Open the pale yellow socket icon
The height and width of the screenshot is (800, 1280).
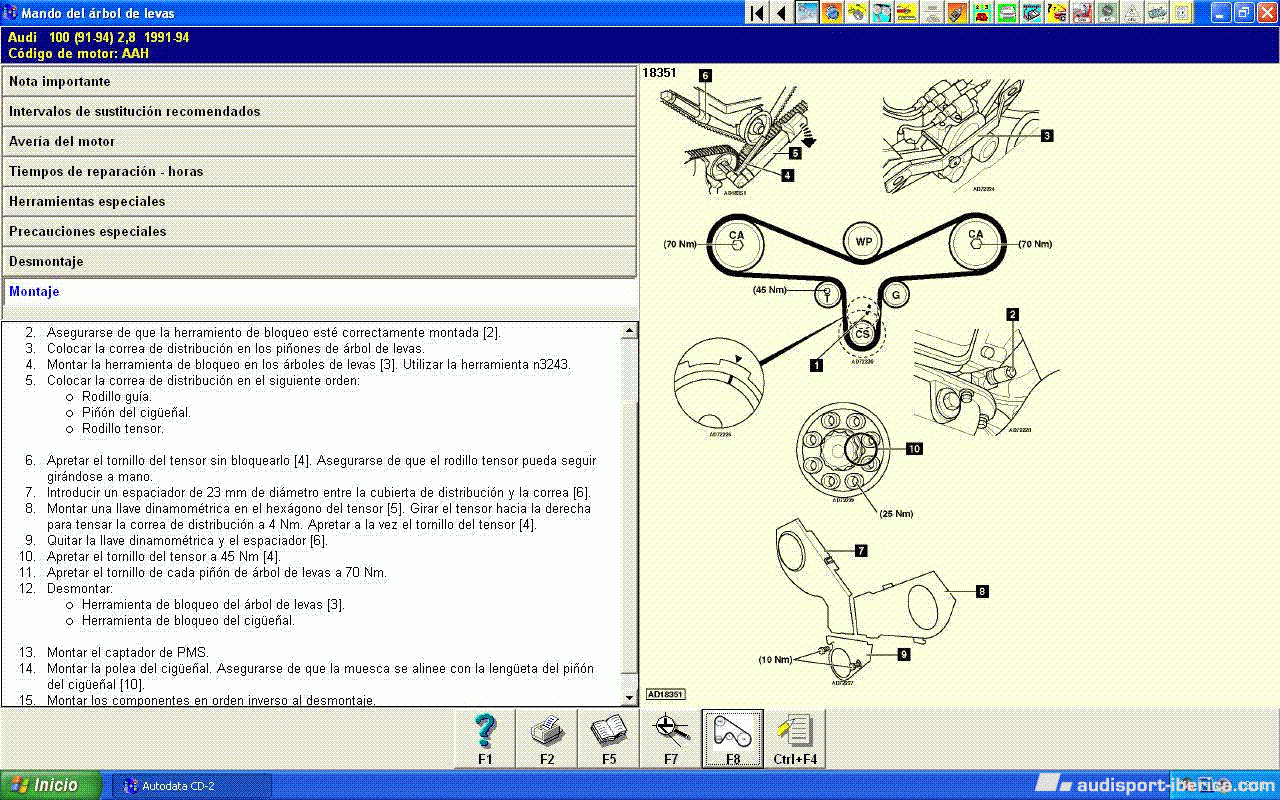[x=1182, y=13]
